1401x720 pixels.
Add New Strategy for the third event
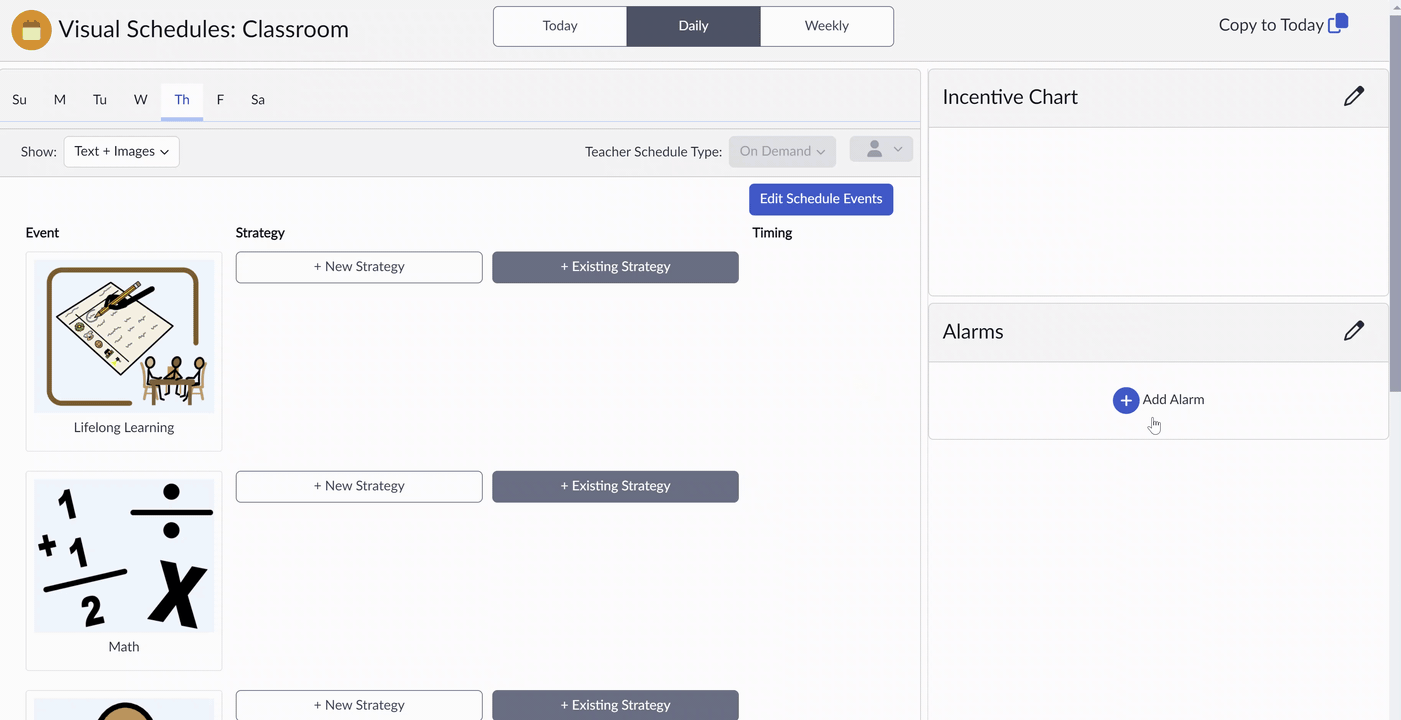359,704
